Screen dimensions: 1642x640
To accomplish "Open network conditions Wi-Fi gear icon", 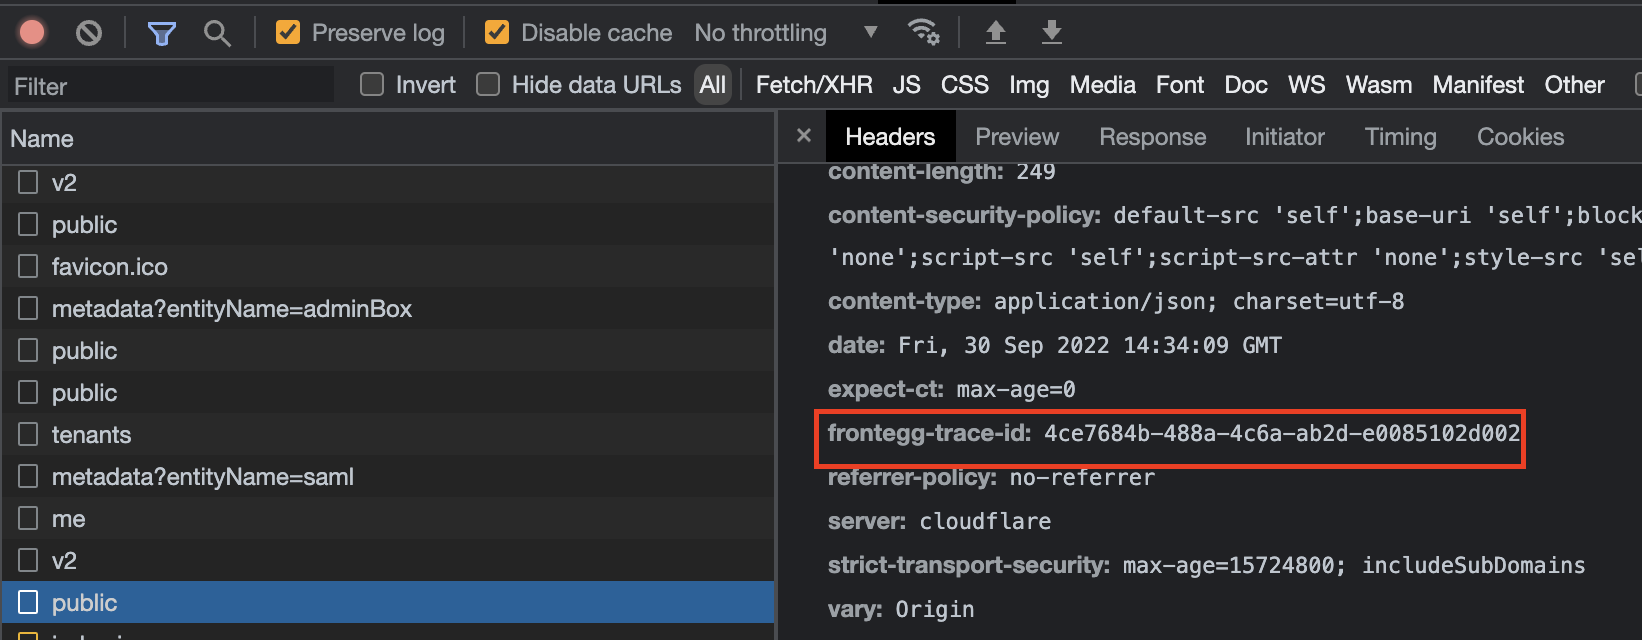I will [923, 33].
